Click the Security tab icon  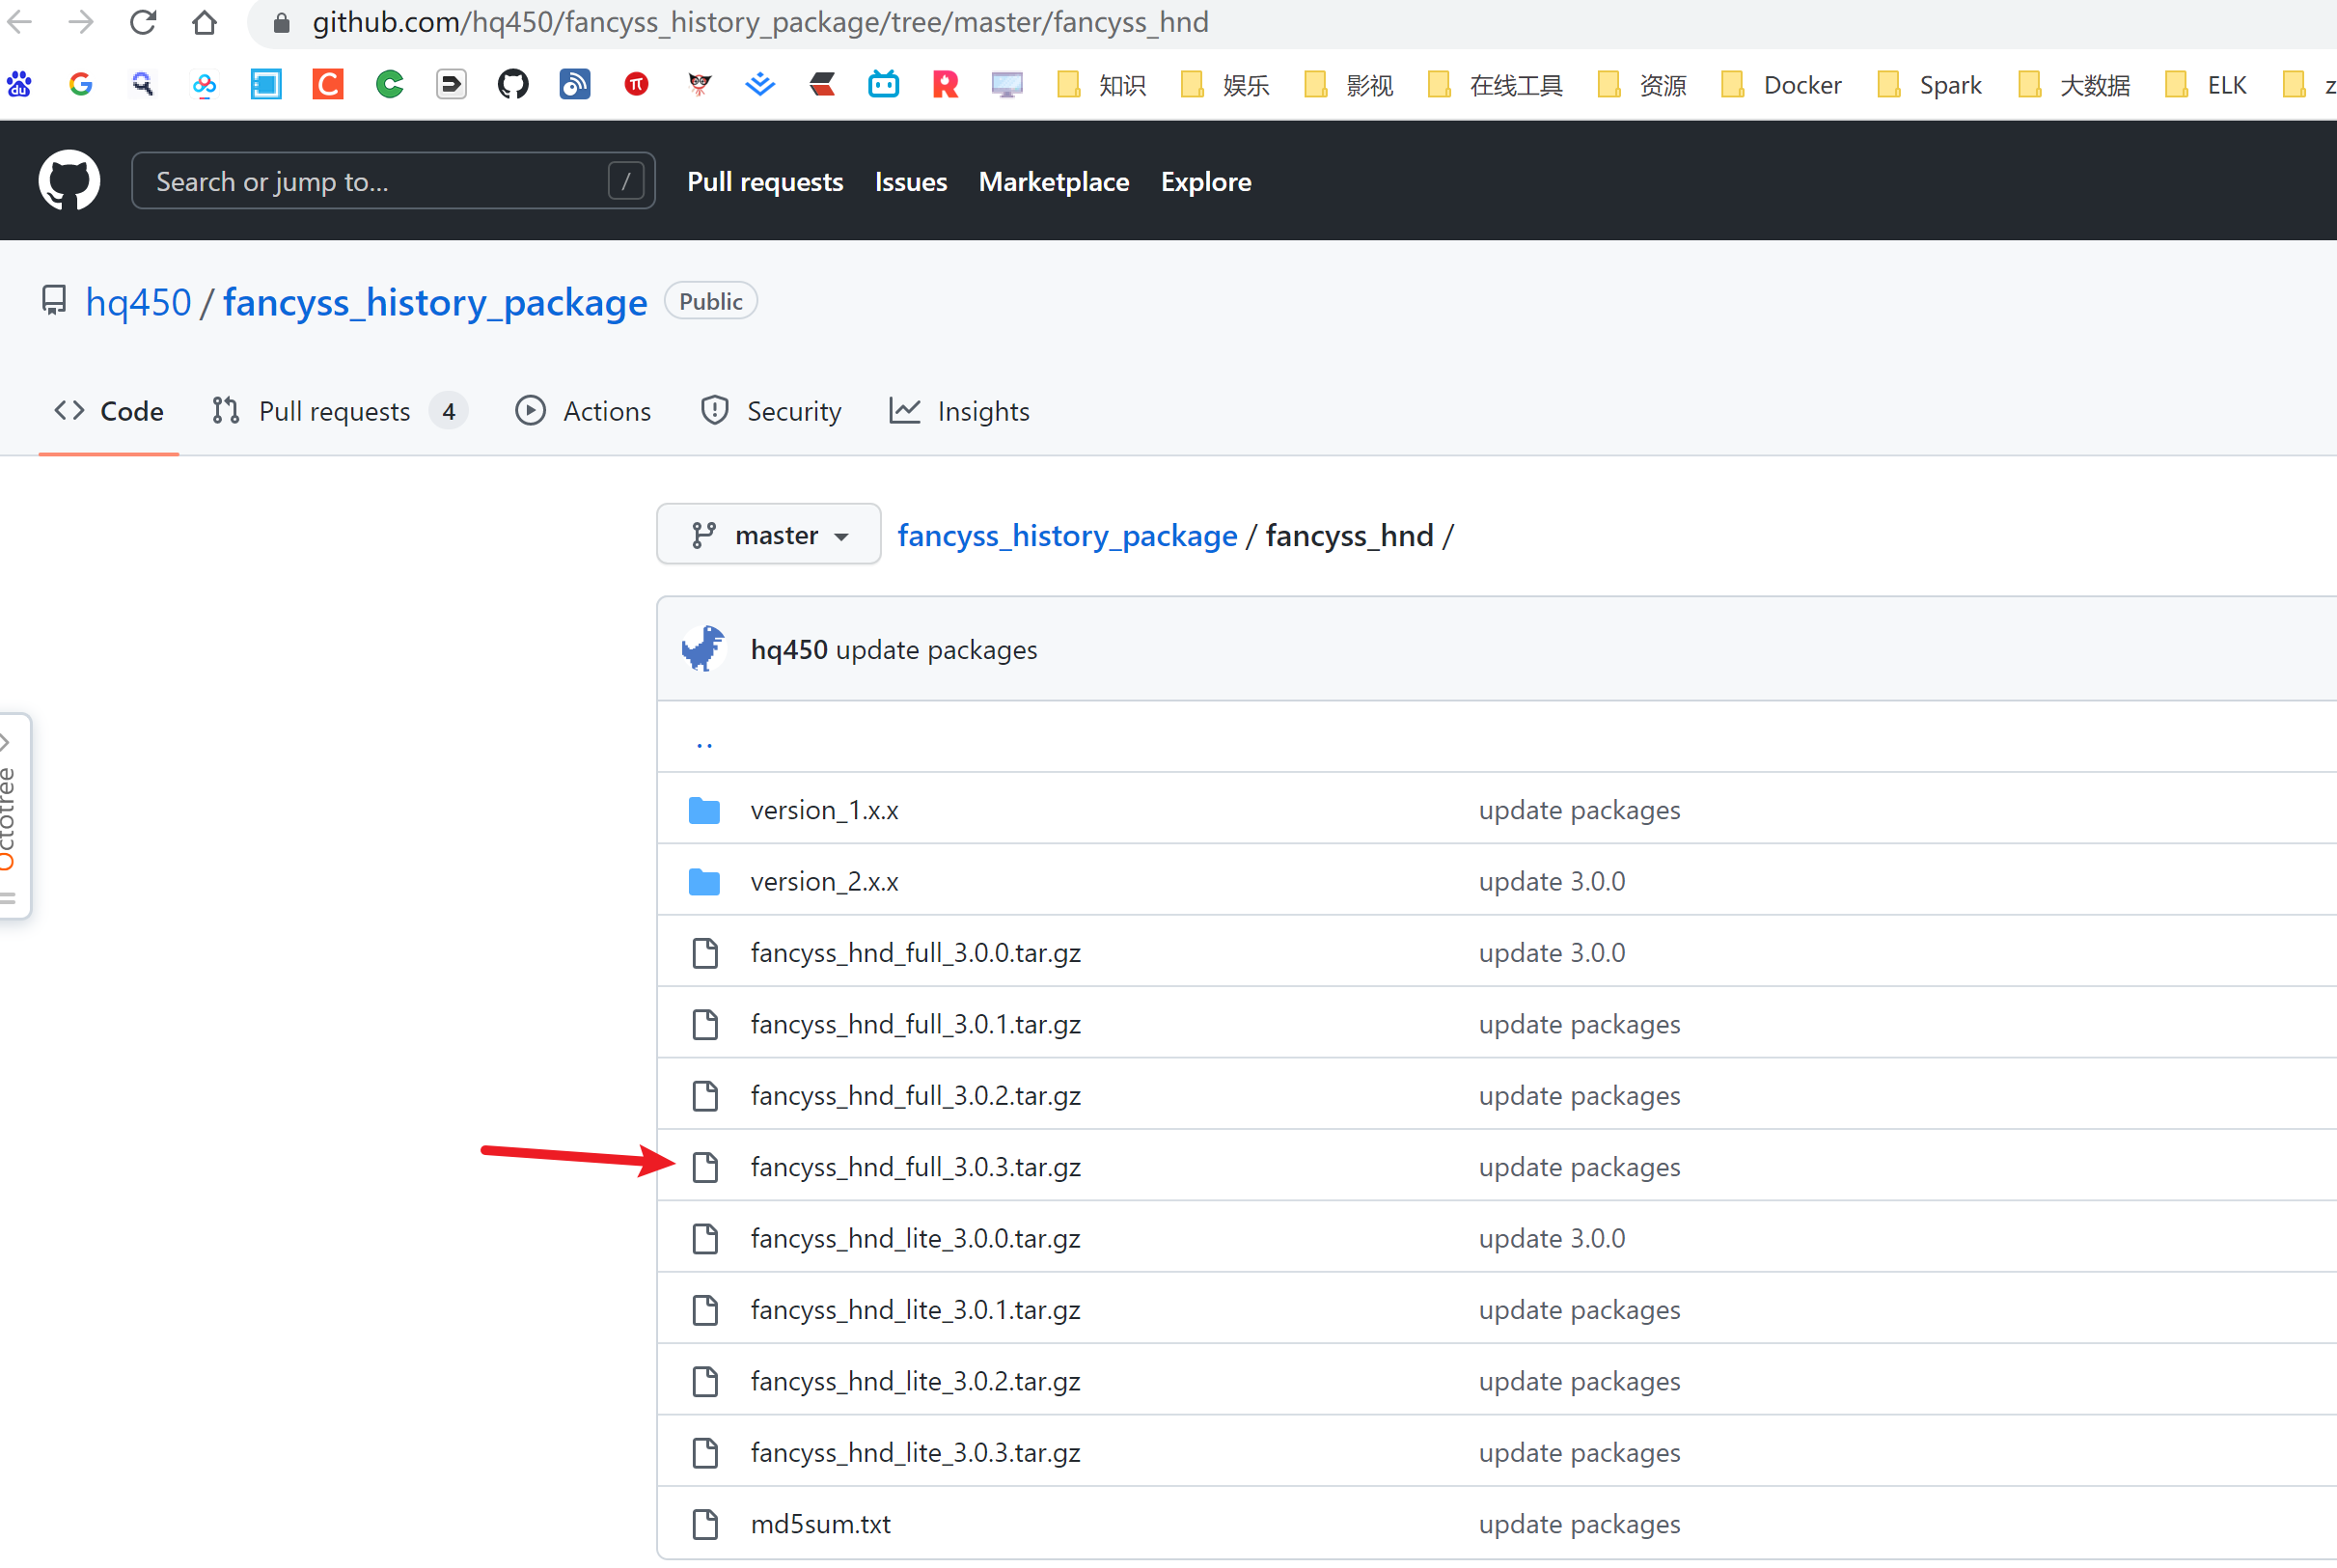point(715,409)
